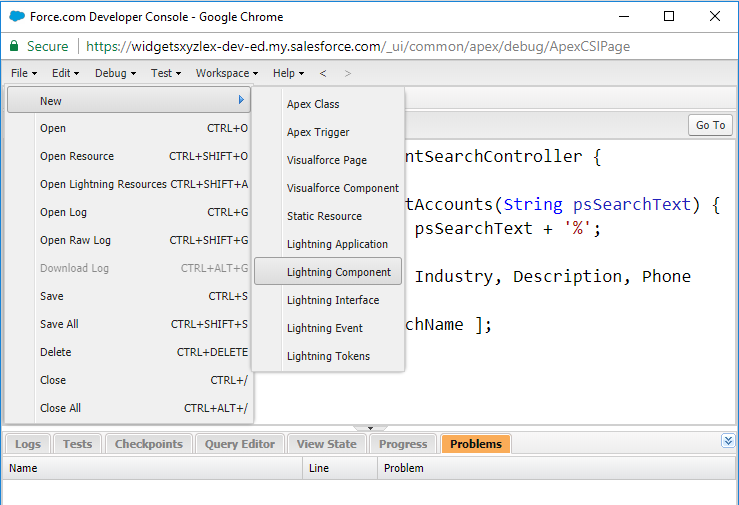The width and height of the screenshot is (739, 505).
Task: Open the Edit menu
Action: 65,73
